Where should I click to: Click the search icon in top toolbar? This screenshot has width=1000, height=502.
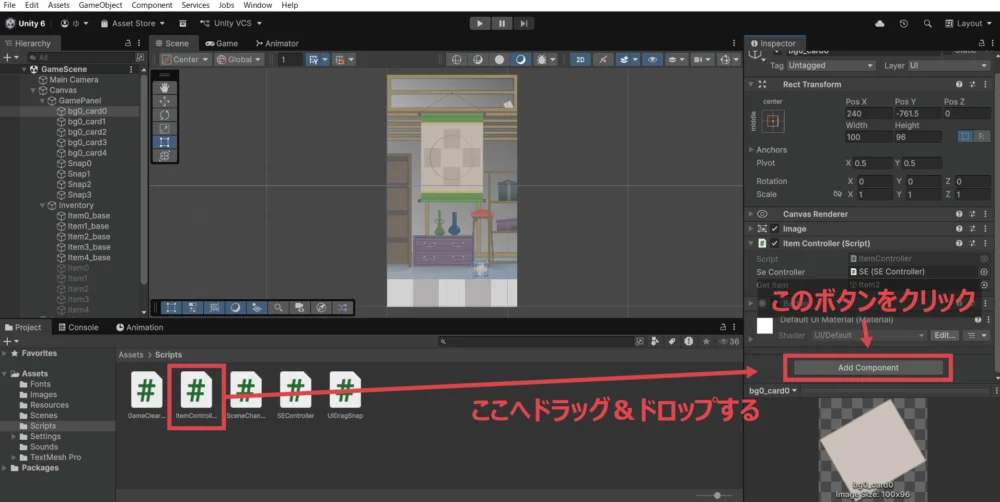click(926, 23)
